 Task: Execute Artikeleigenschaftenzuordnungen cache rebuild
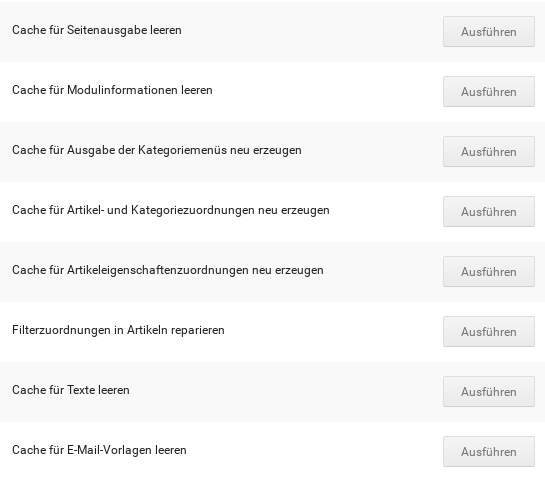tap(489, 271)
